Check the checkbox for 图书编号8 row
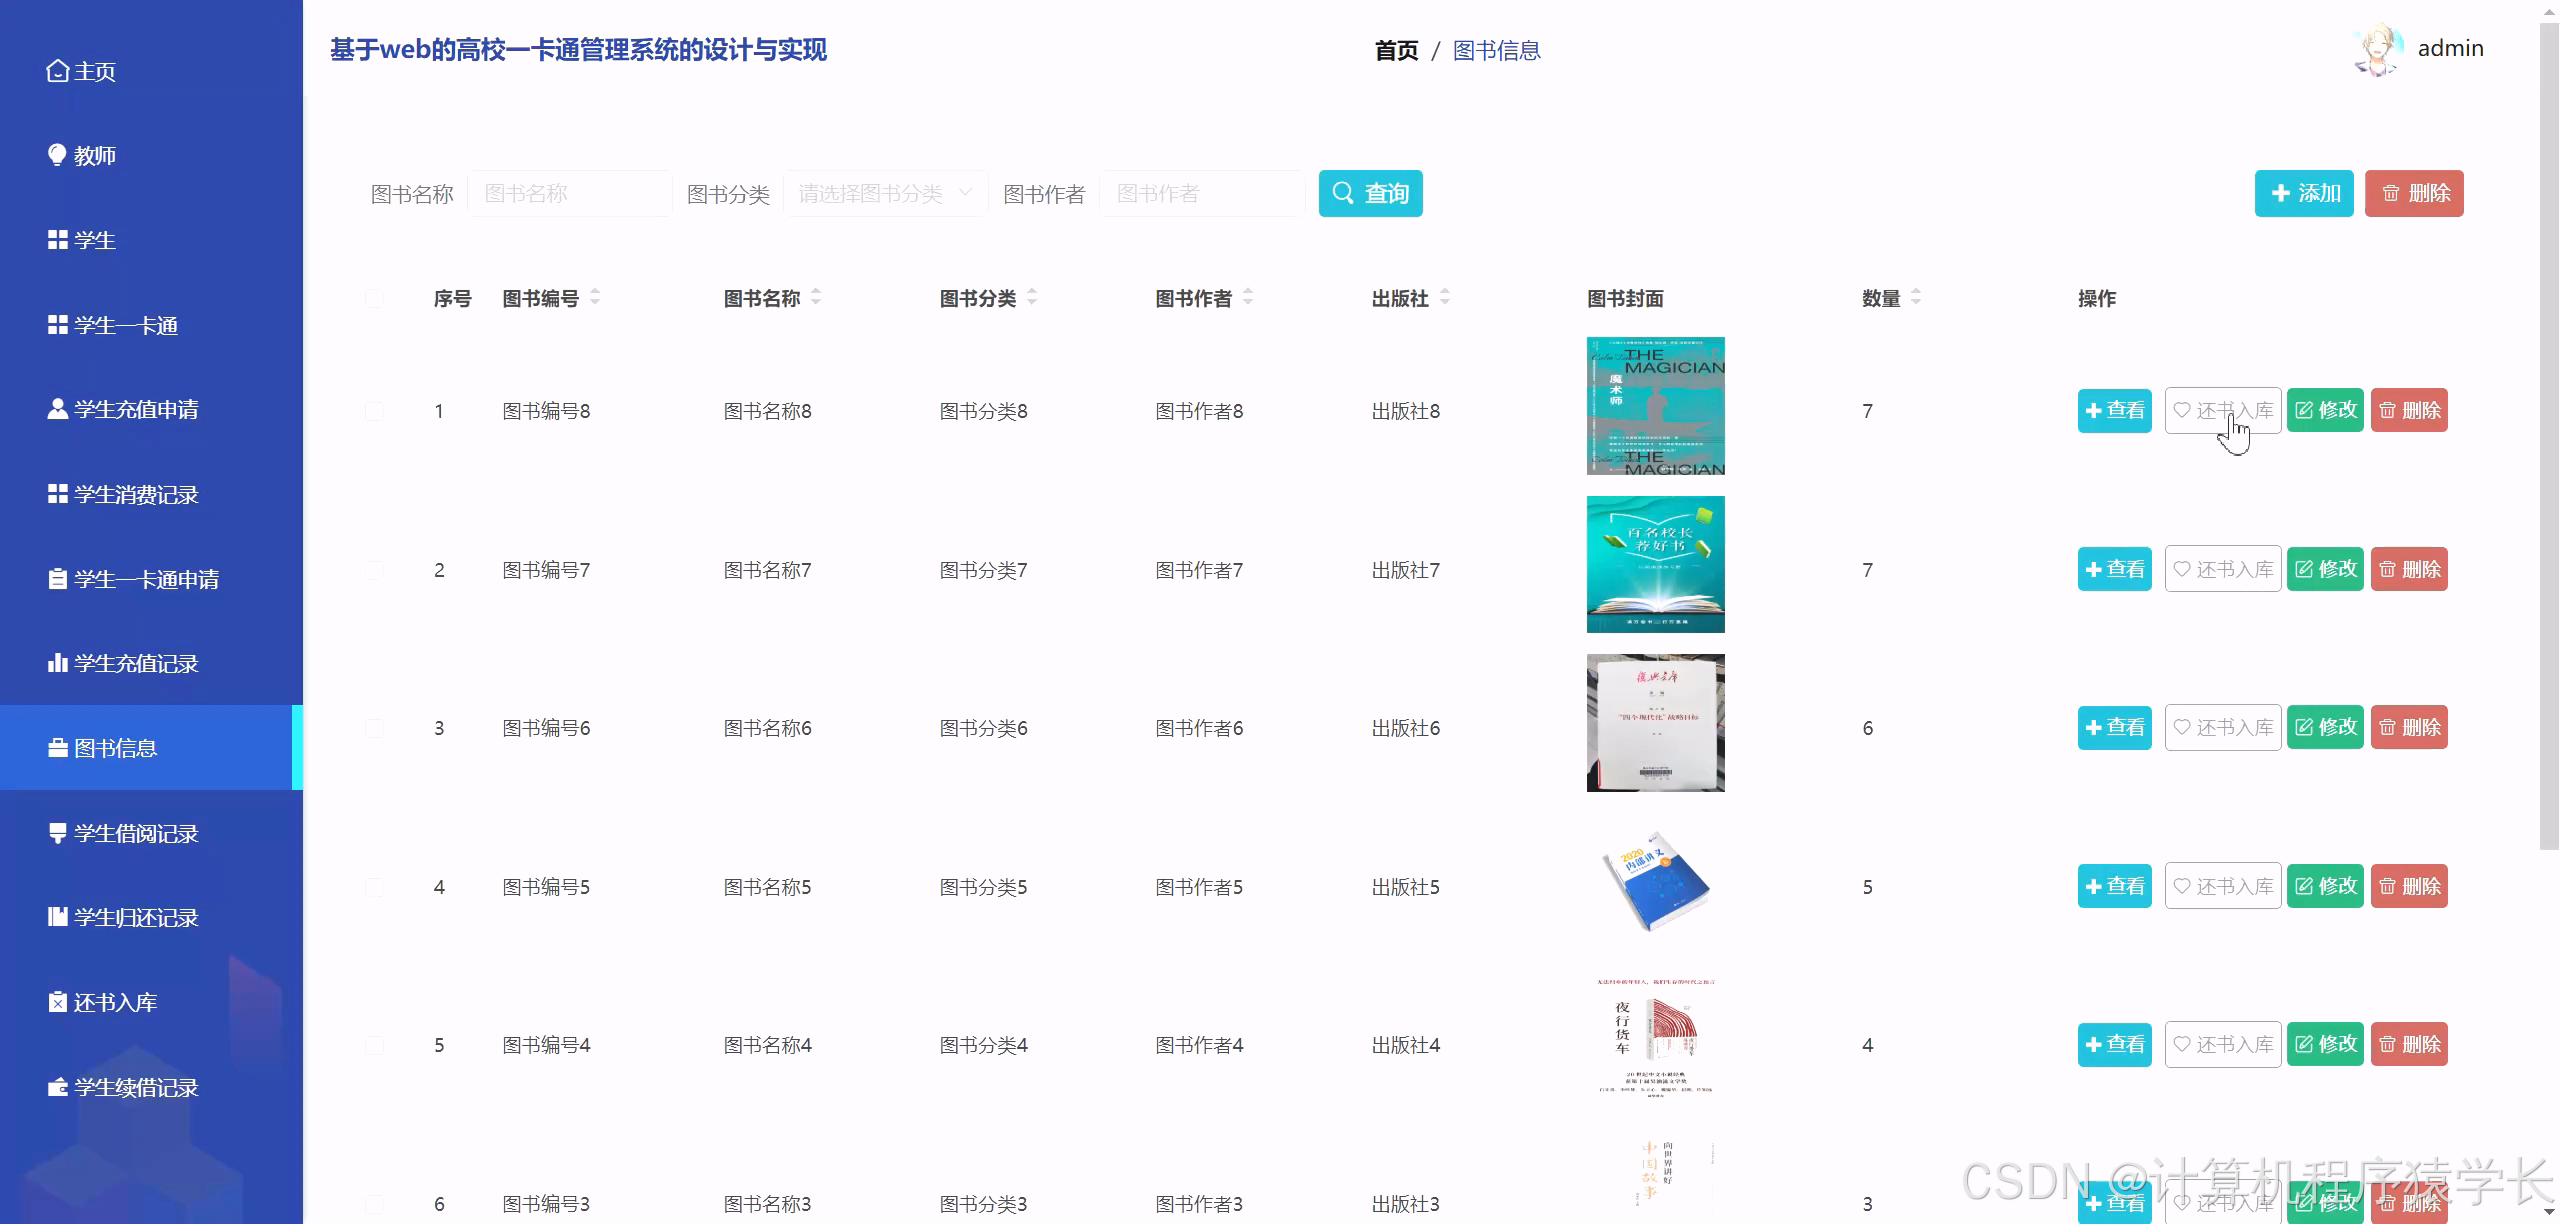 point(375,410)
